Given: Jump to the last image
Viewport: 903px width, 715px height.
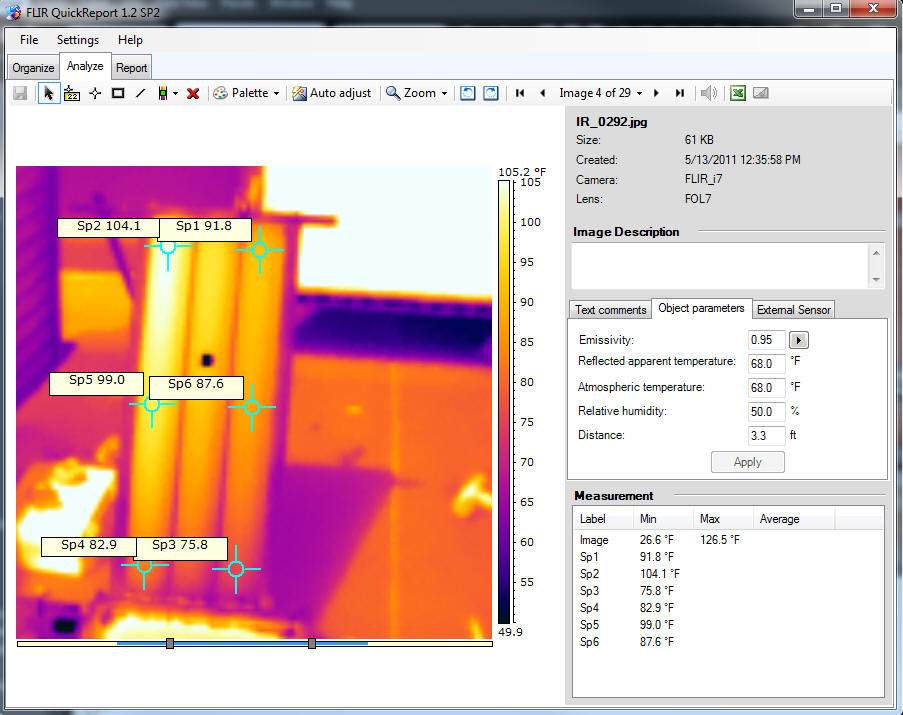Looking at the screenshot, I should [680, 93].
